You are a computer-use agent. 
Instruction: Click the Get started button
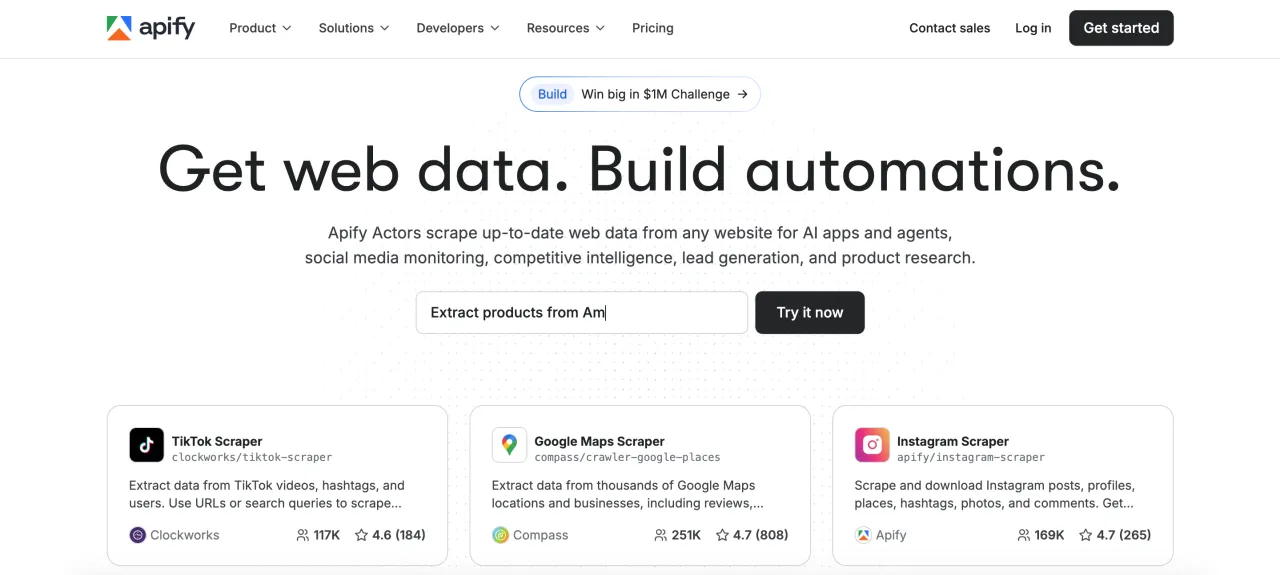coord(1121,28)
